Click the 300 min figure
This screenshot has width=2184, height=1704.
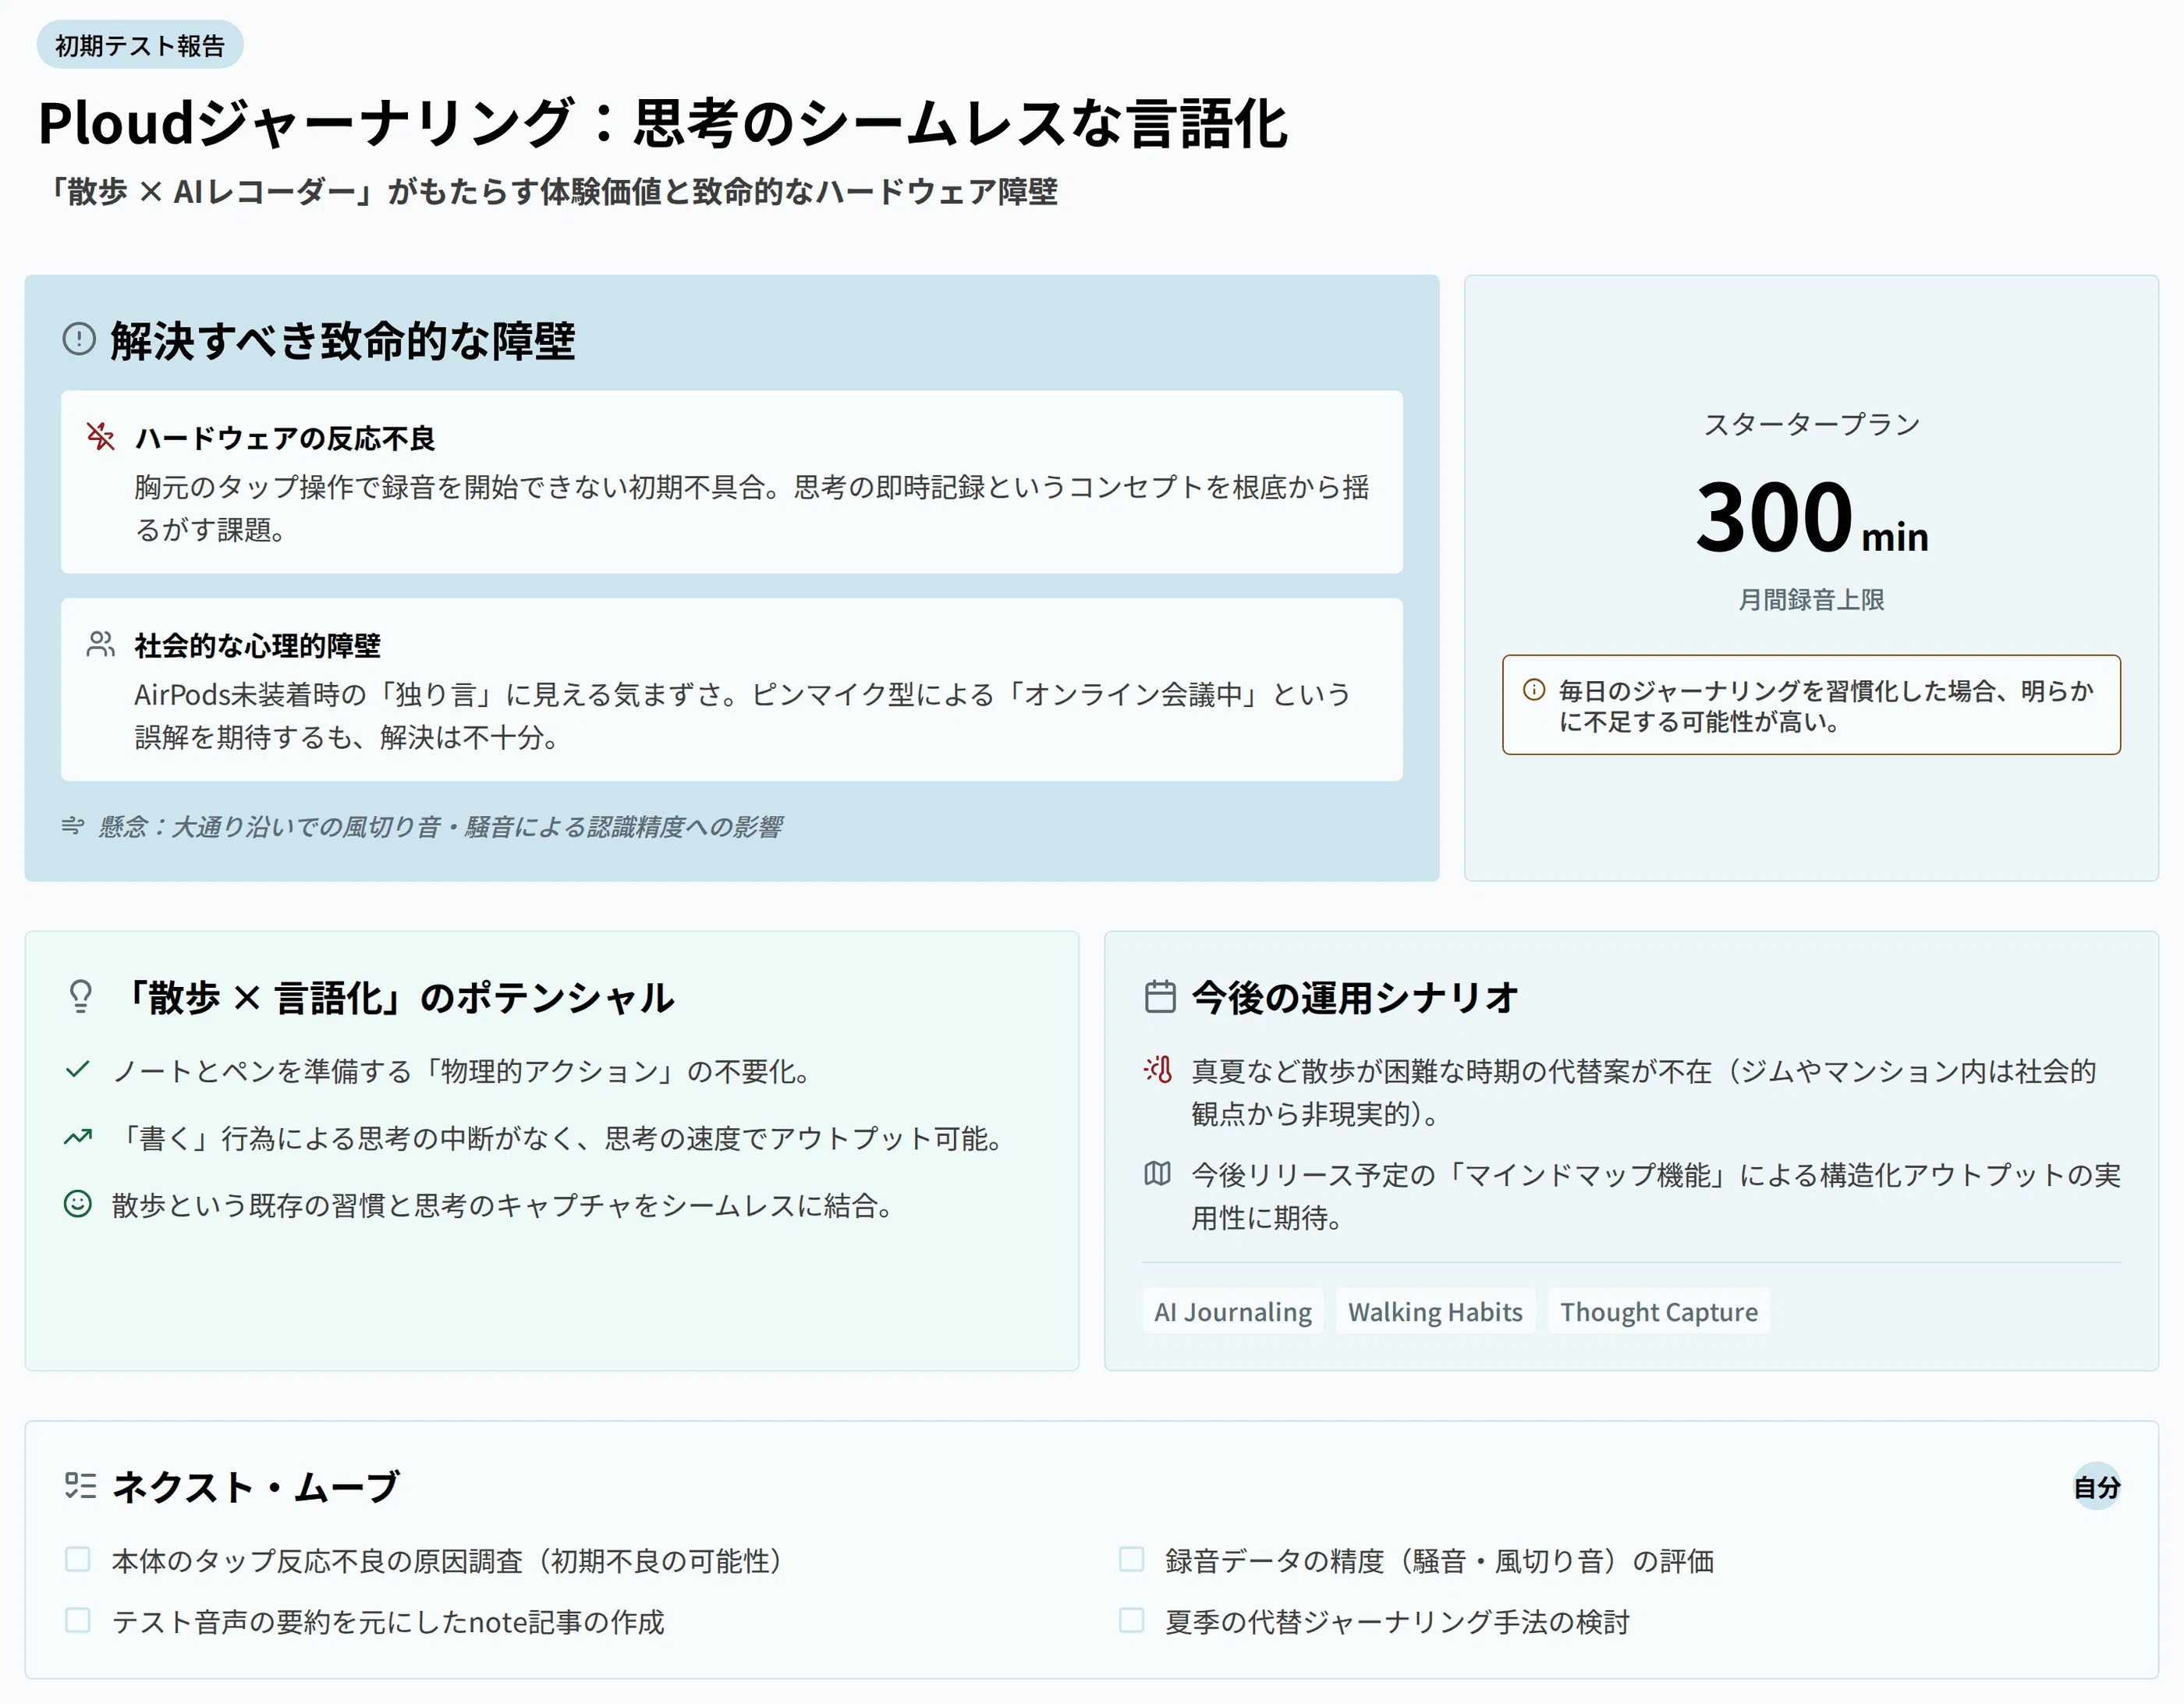pos(1811,517)
